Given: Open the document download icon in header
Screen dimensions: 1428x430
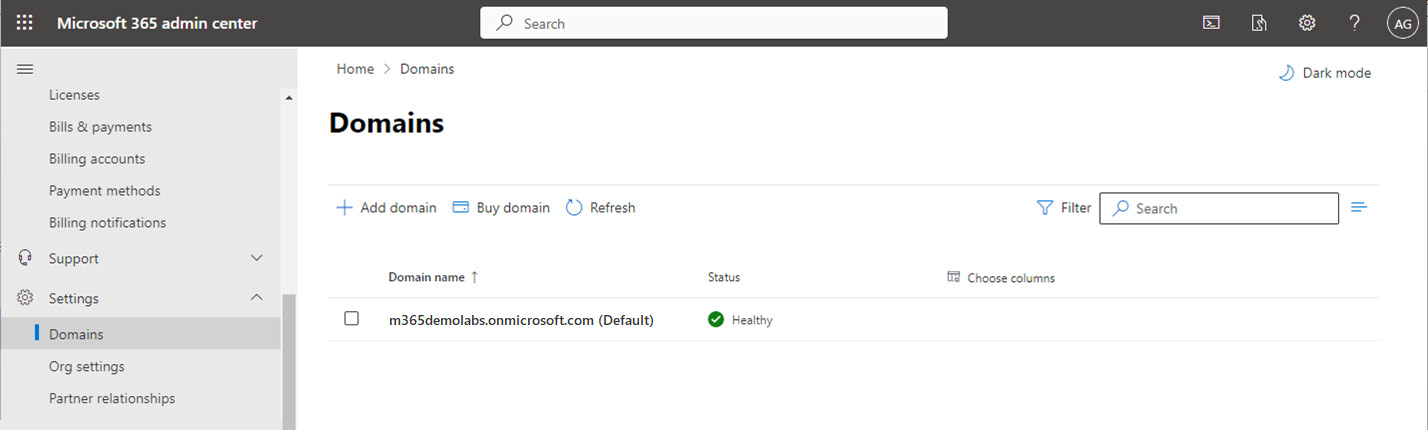Looking at the screenshot, I should pyautogui.click(x=1259, y=23).
